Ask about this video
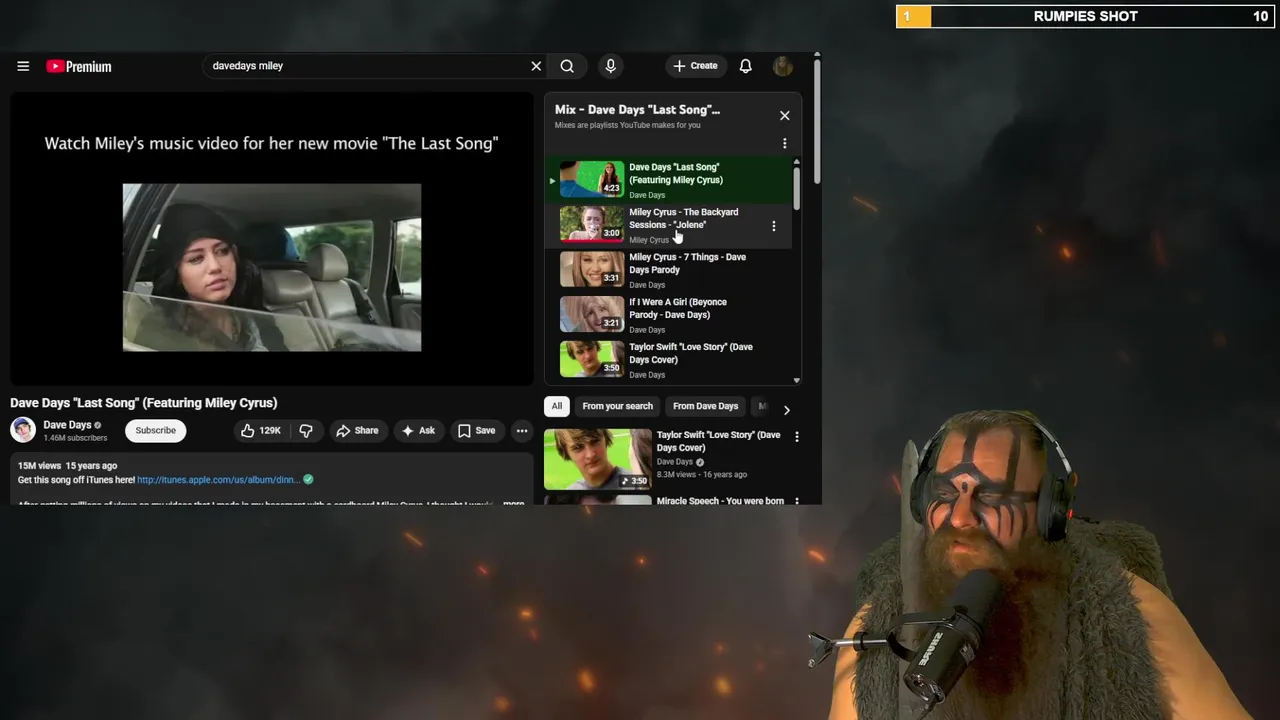 [418, 430]
